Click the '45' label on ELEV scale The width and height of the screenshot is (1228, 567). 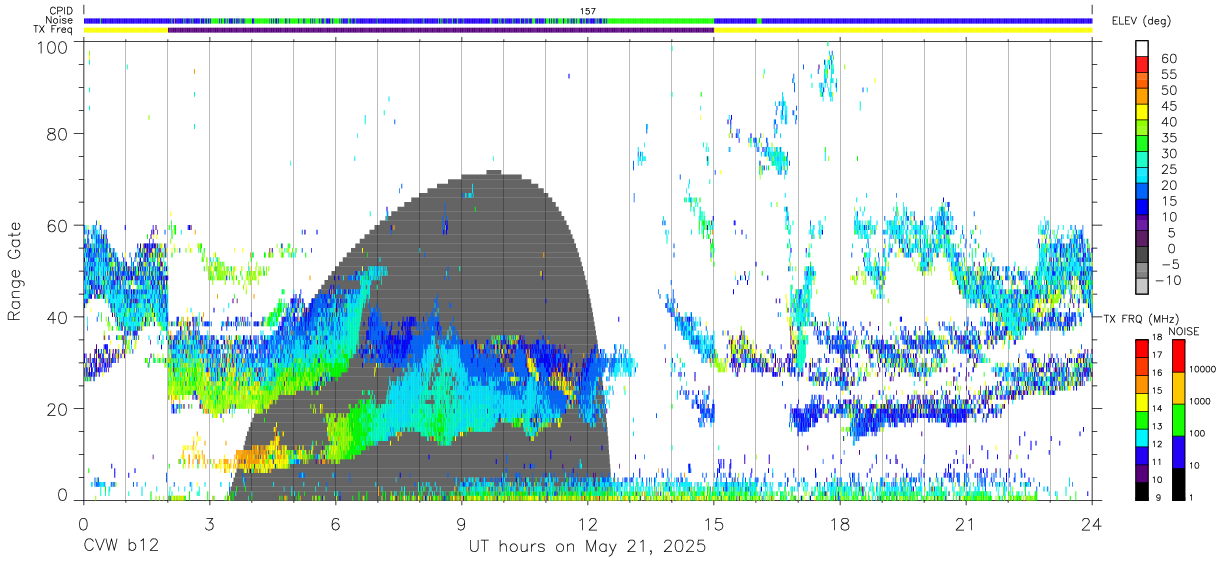1168,106
